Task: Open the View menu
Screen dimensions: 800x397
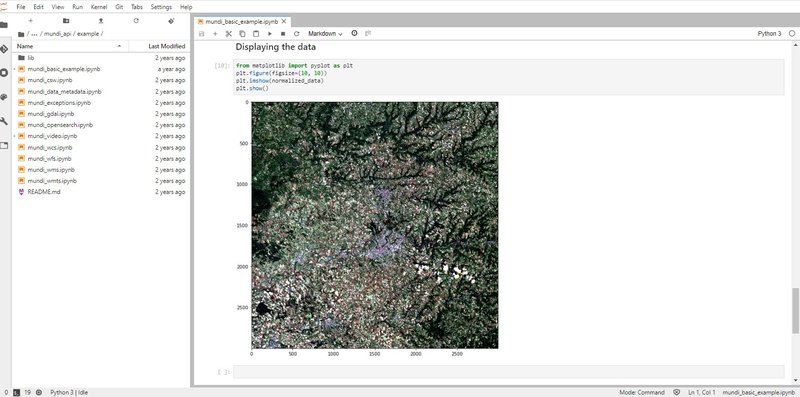Action: [58, 7]
